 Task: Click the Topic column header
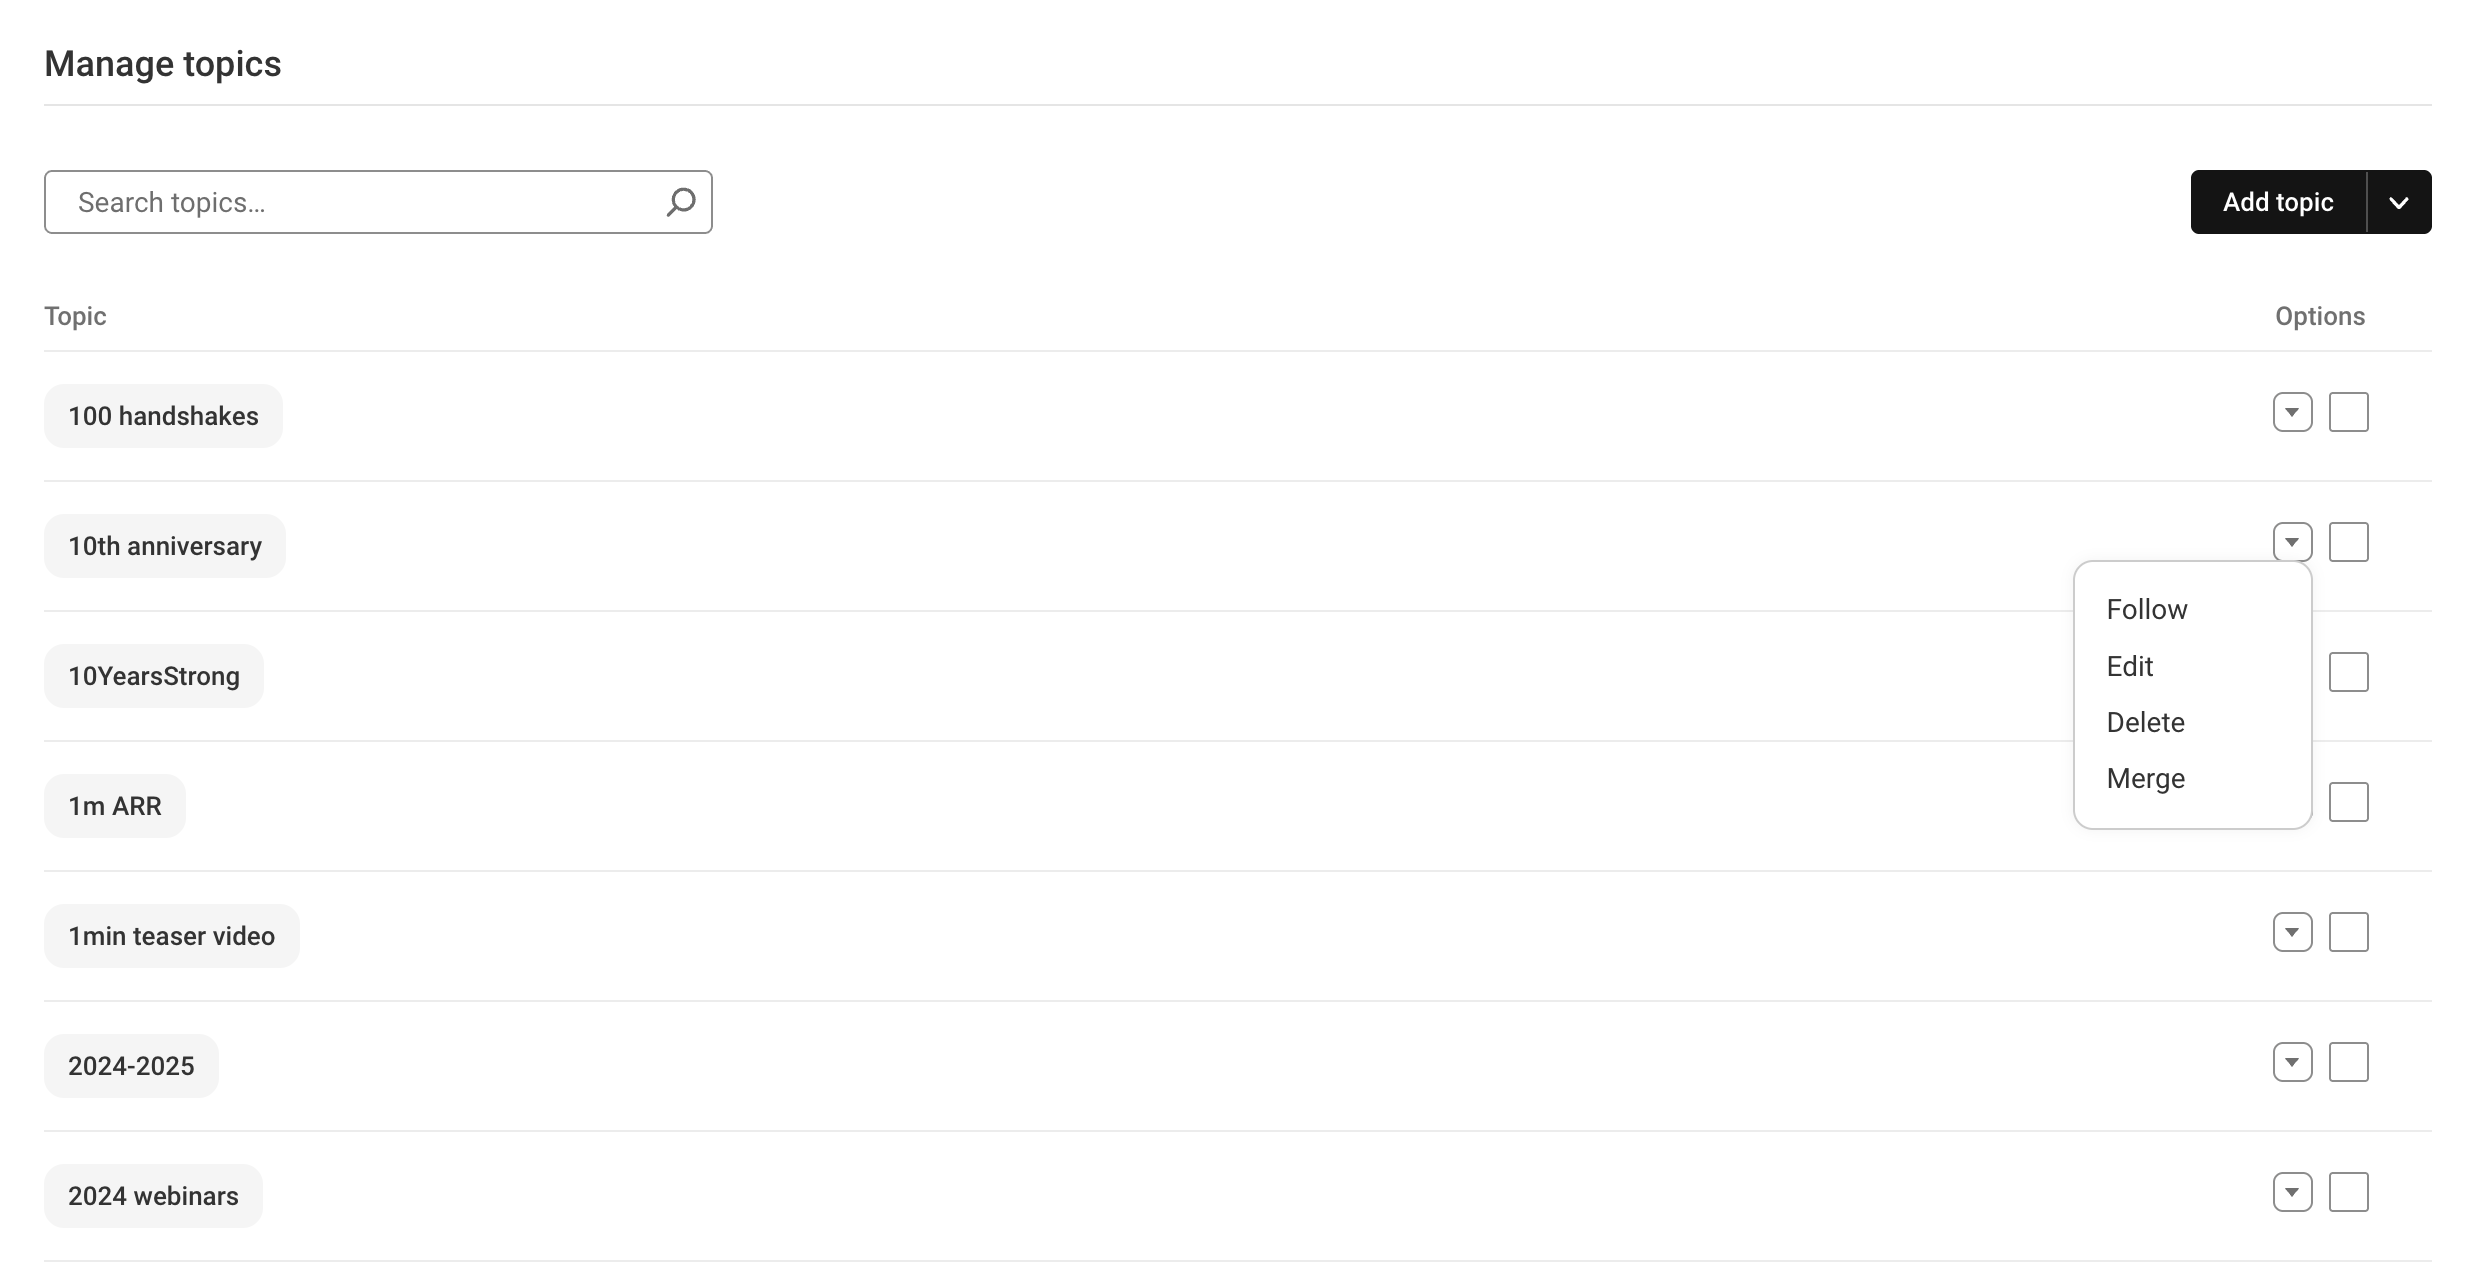click(x=75, y=315)
